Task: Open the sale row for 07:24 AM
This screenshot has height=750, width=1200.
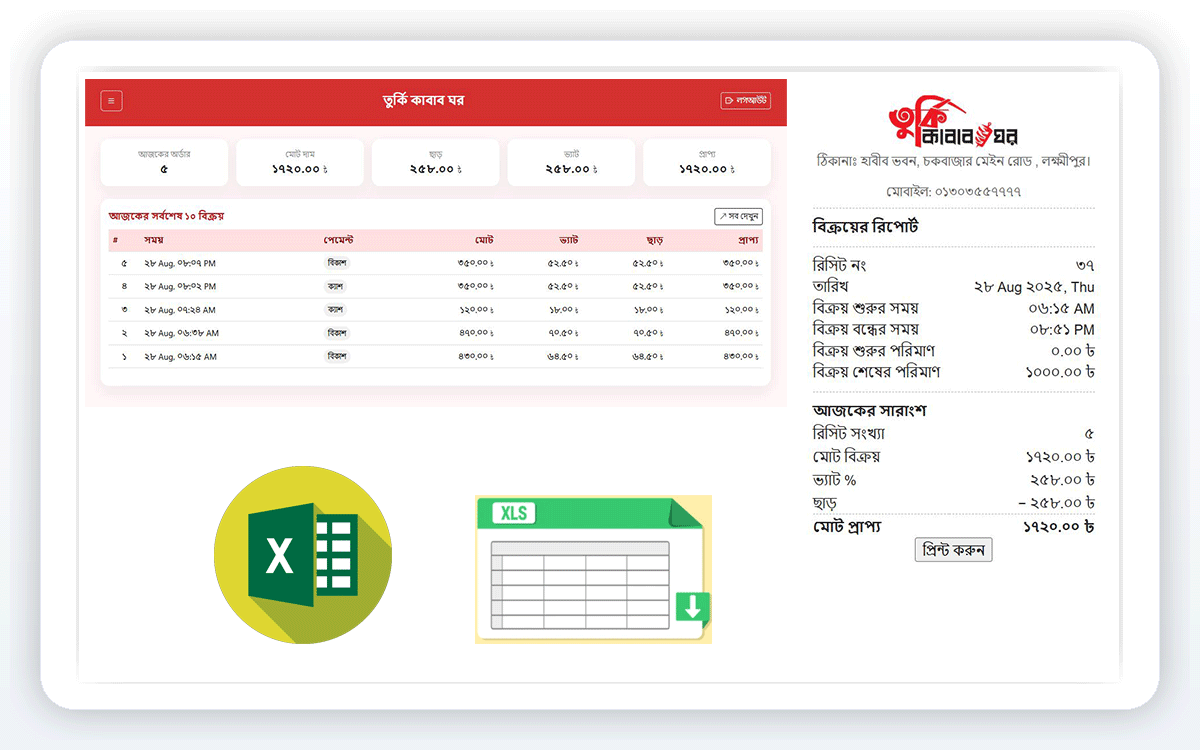Action: 435,310
